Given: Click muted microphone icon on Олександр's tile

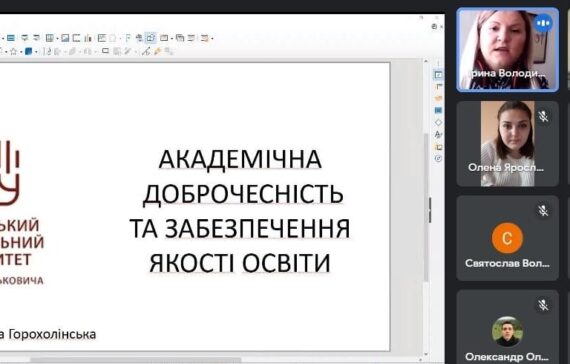Looking at the screenshot, I should (543, 305).
